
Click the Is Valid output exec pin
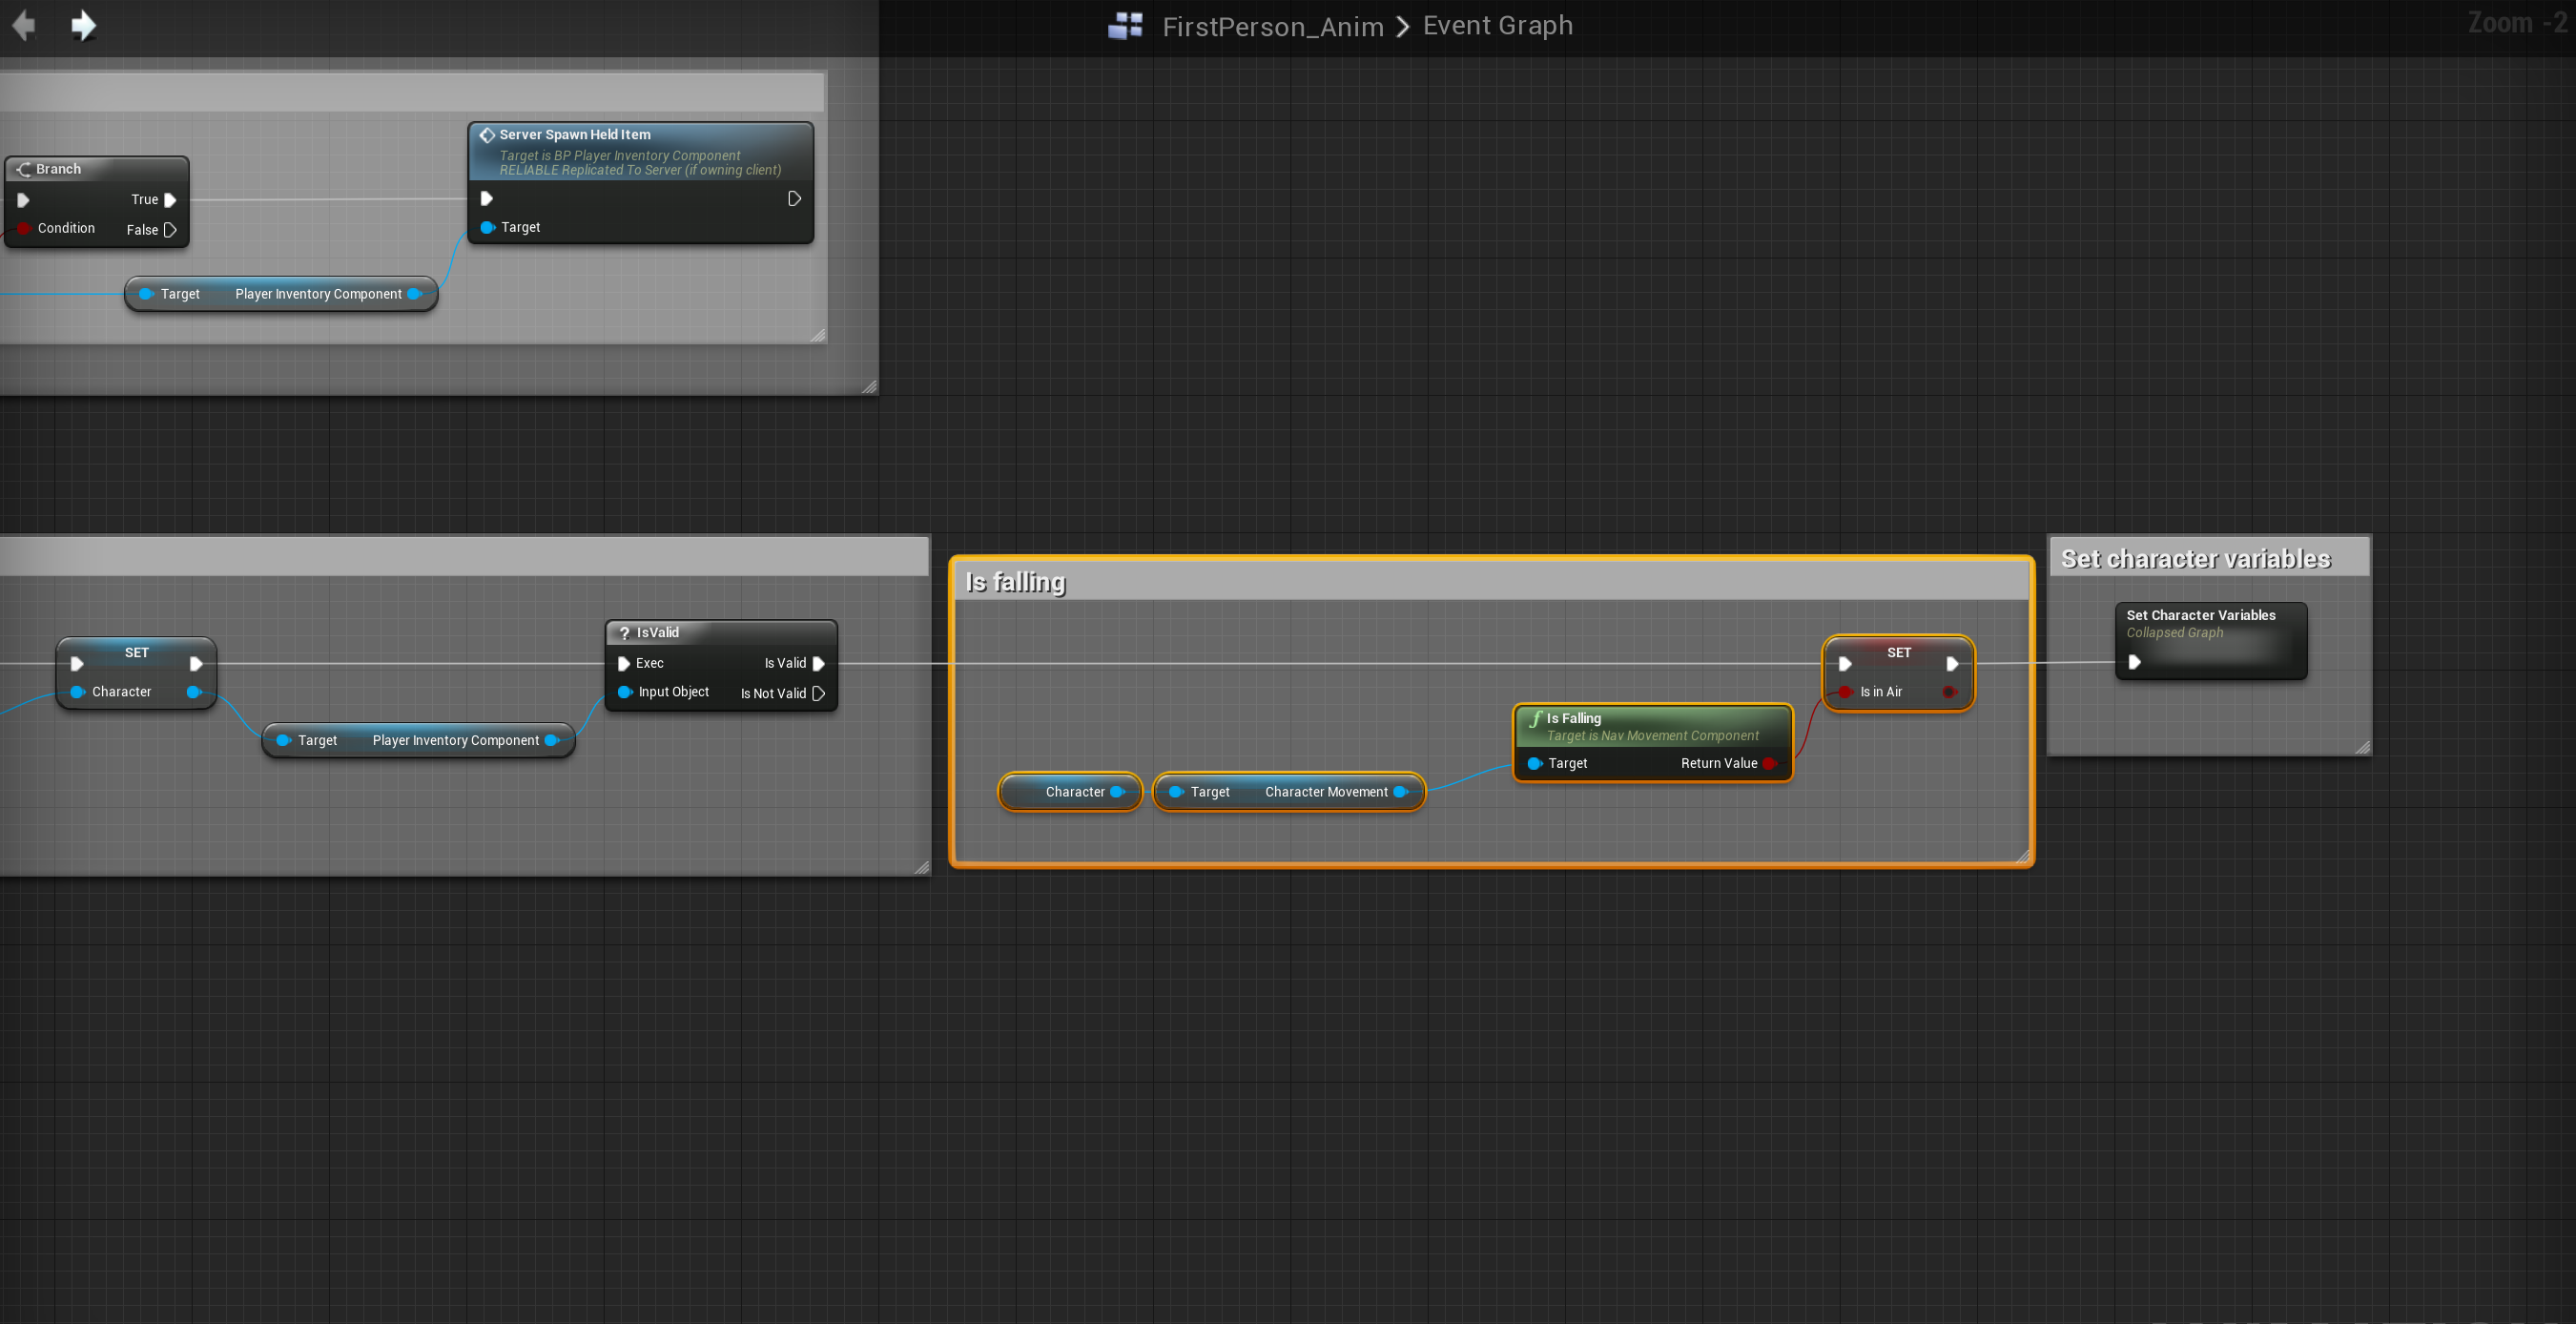[x=819, y=663]
